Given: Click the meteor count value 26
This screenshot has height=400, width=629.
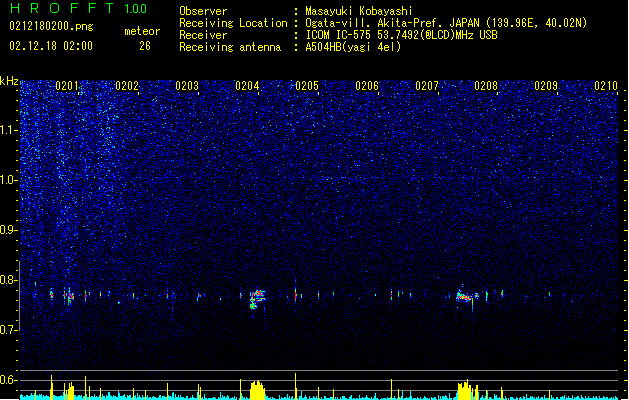Looking at the screenshot, I should point(145,46).
